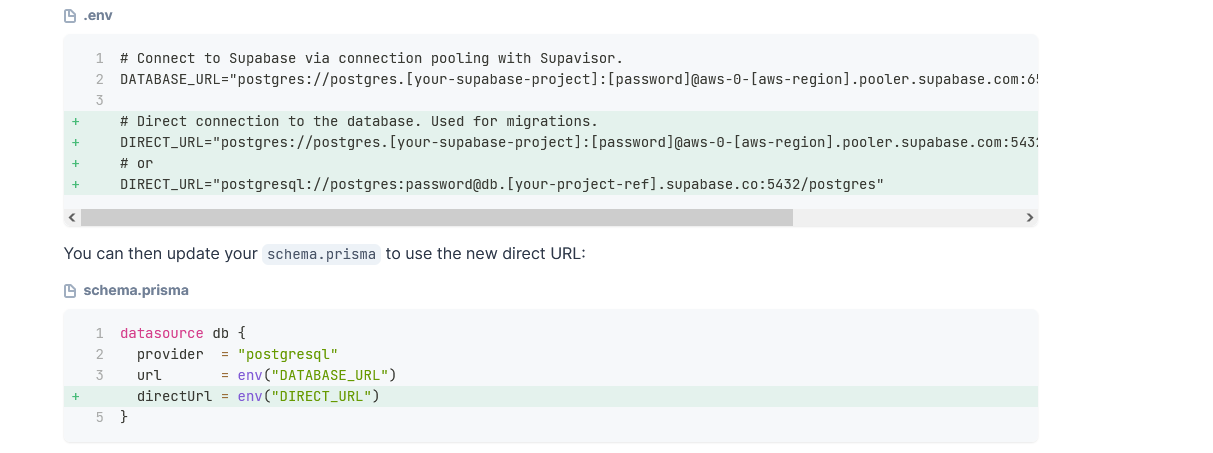The height and width of the screenshot is (453, 1213).
Task: Click the schema.prisma filename heading above the code
Action: (136, 291)
